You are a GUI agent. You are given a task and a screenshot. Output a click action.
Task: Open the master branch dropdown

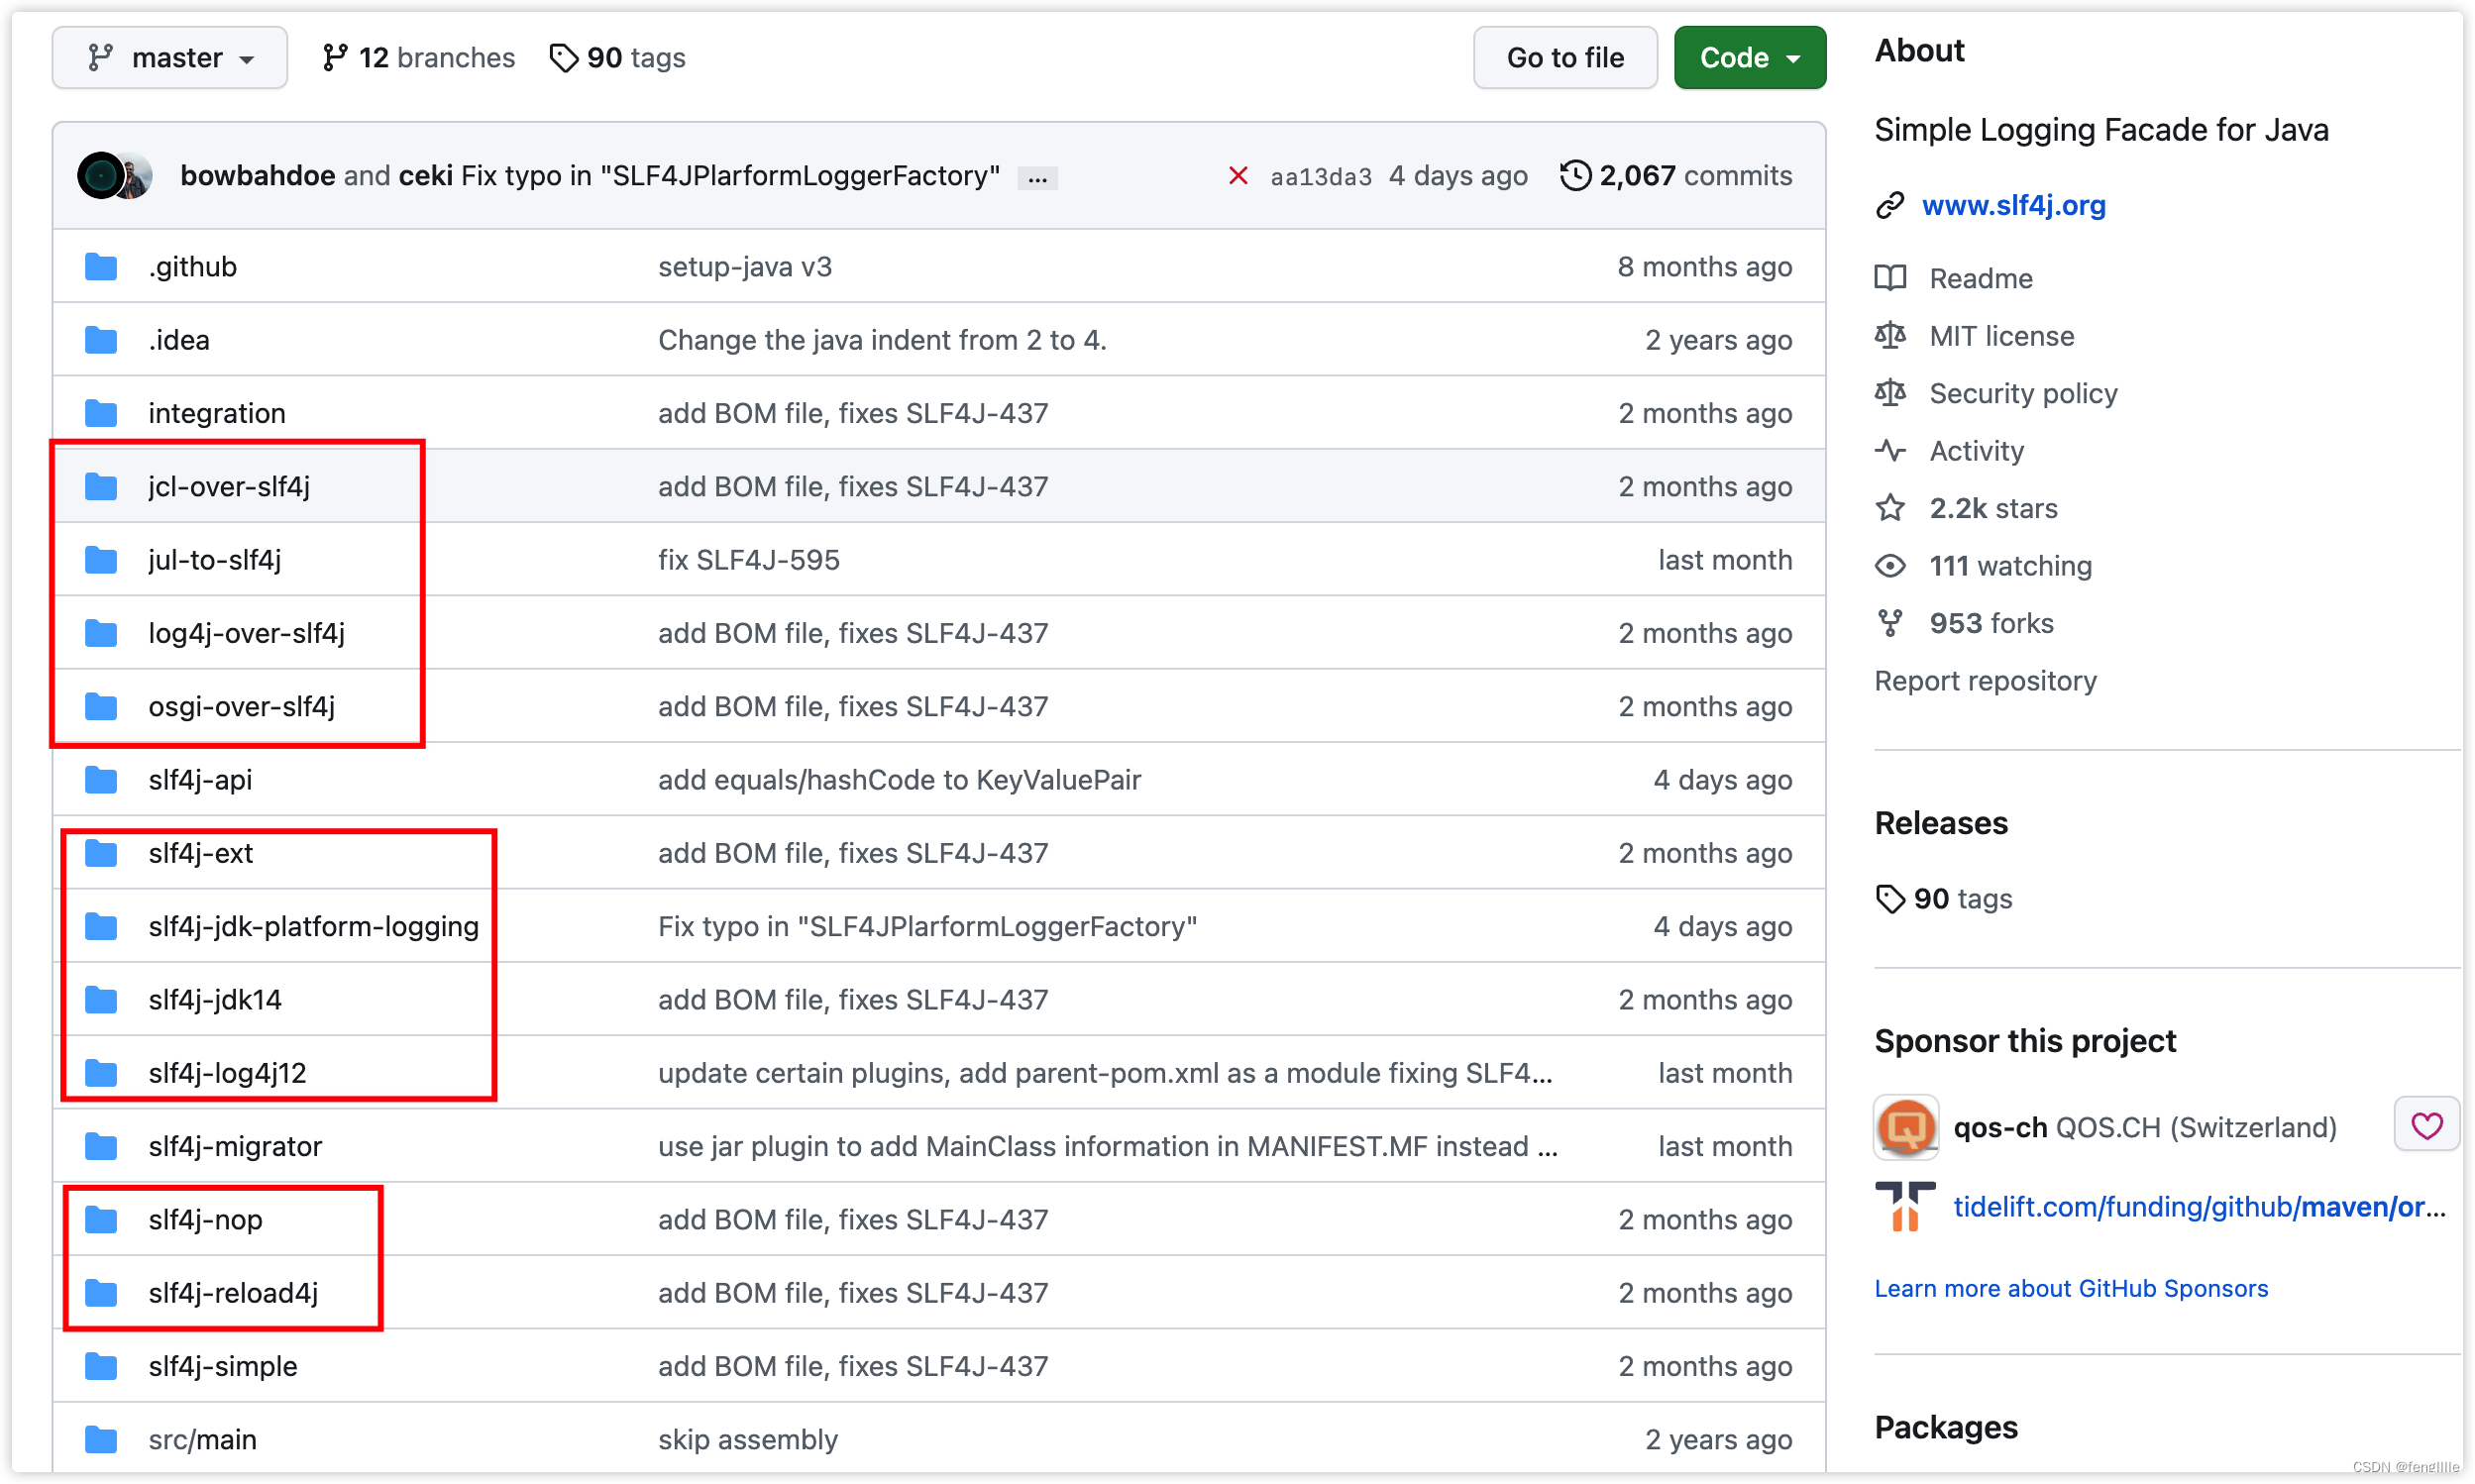click(x=169, y=58)
